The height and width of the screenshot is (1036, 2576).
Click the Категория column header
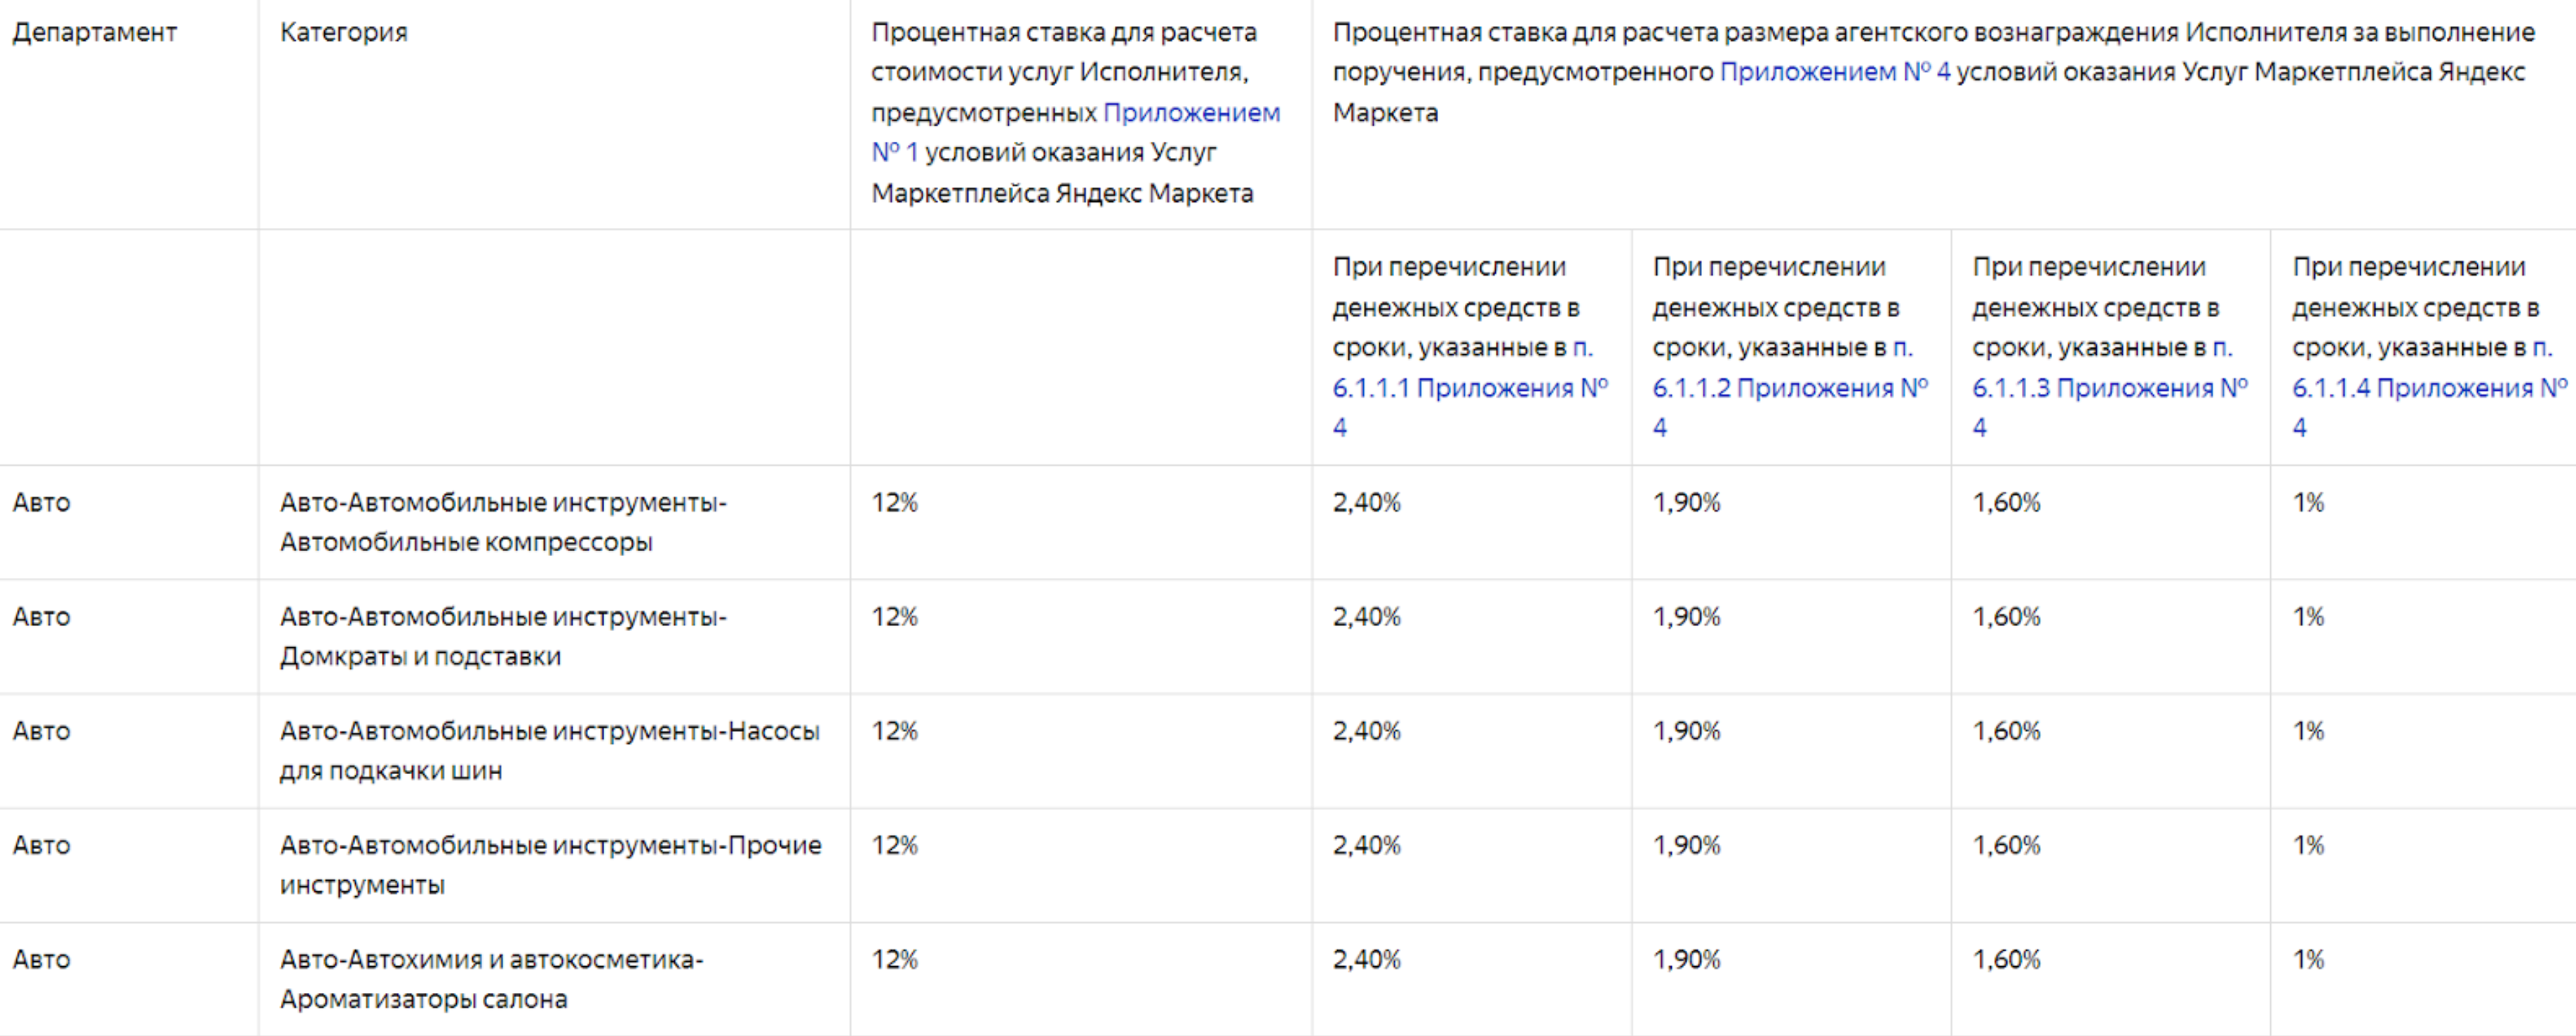click(343, 32)
